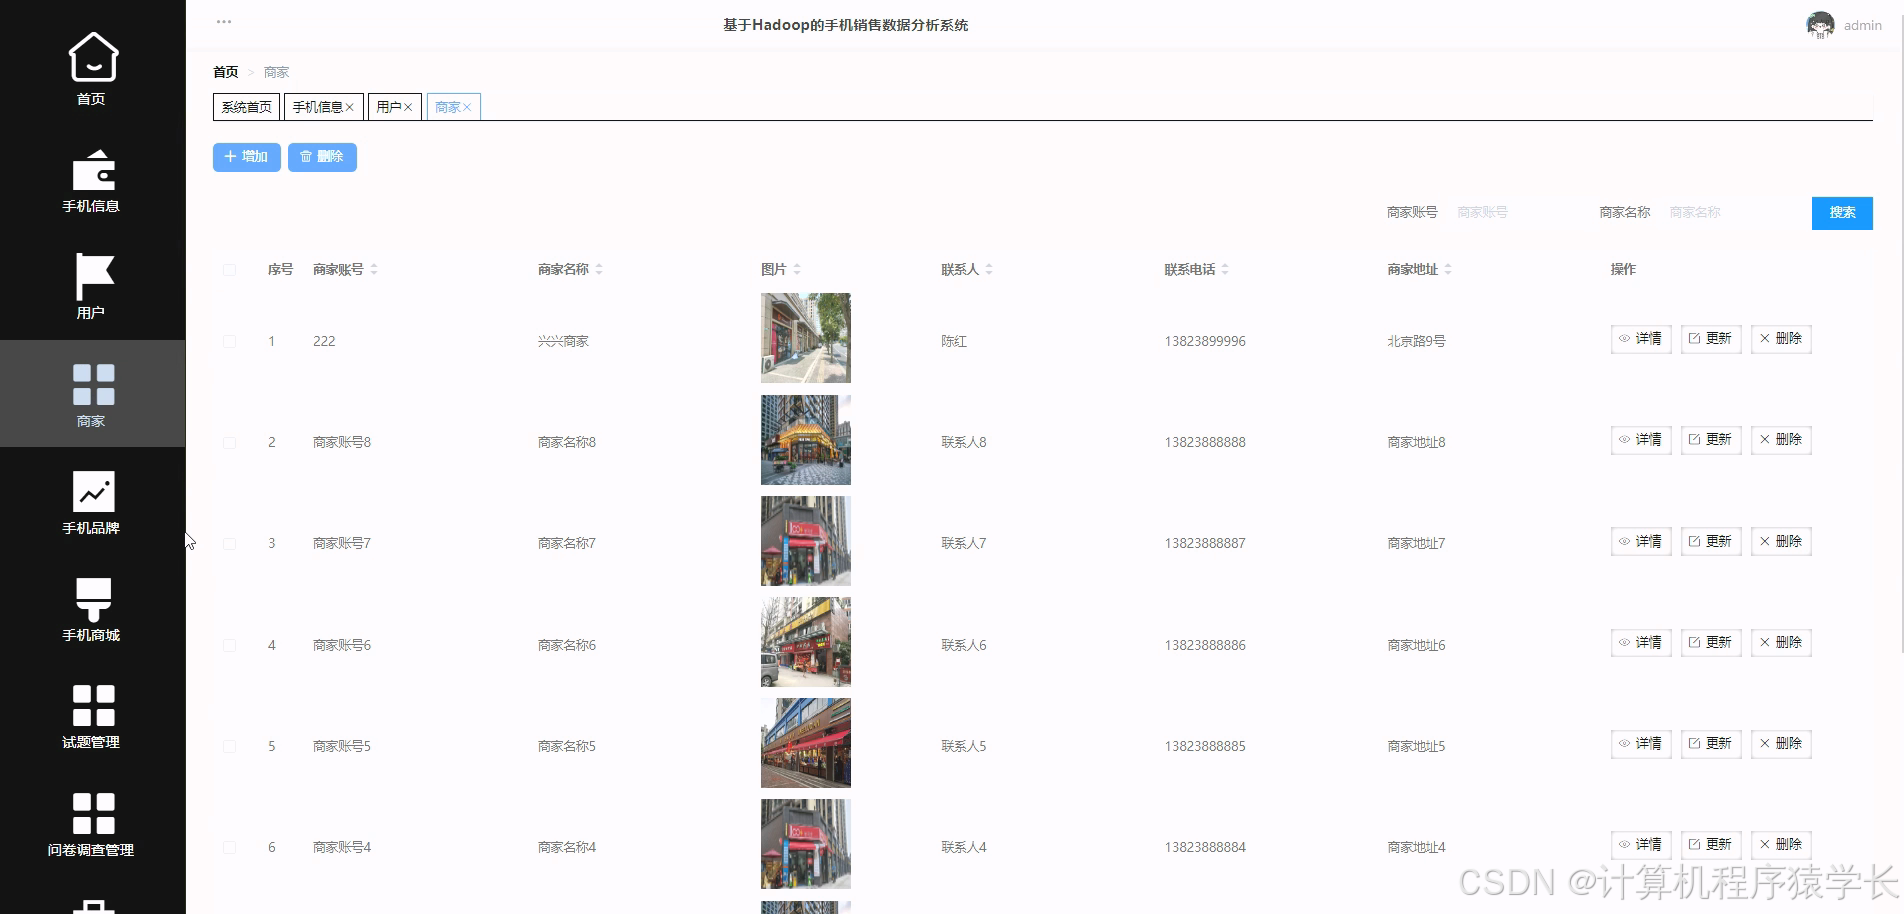This screenshot has width=1904, height=914.
Task: Go to 首页 breadcrumb link
Action: (x=226, y=72)
